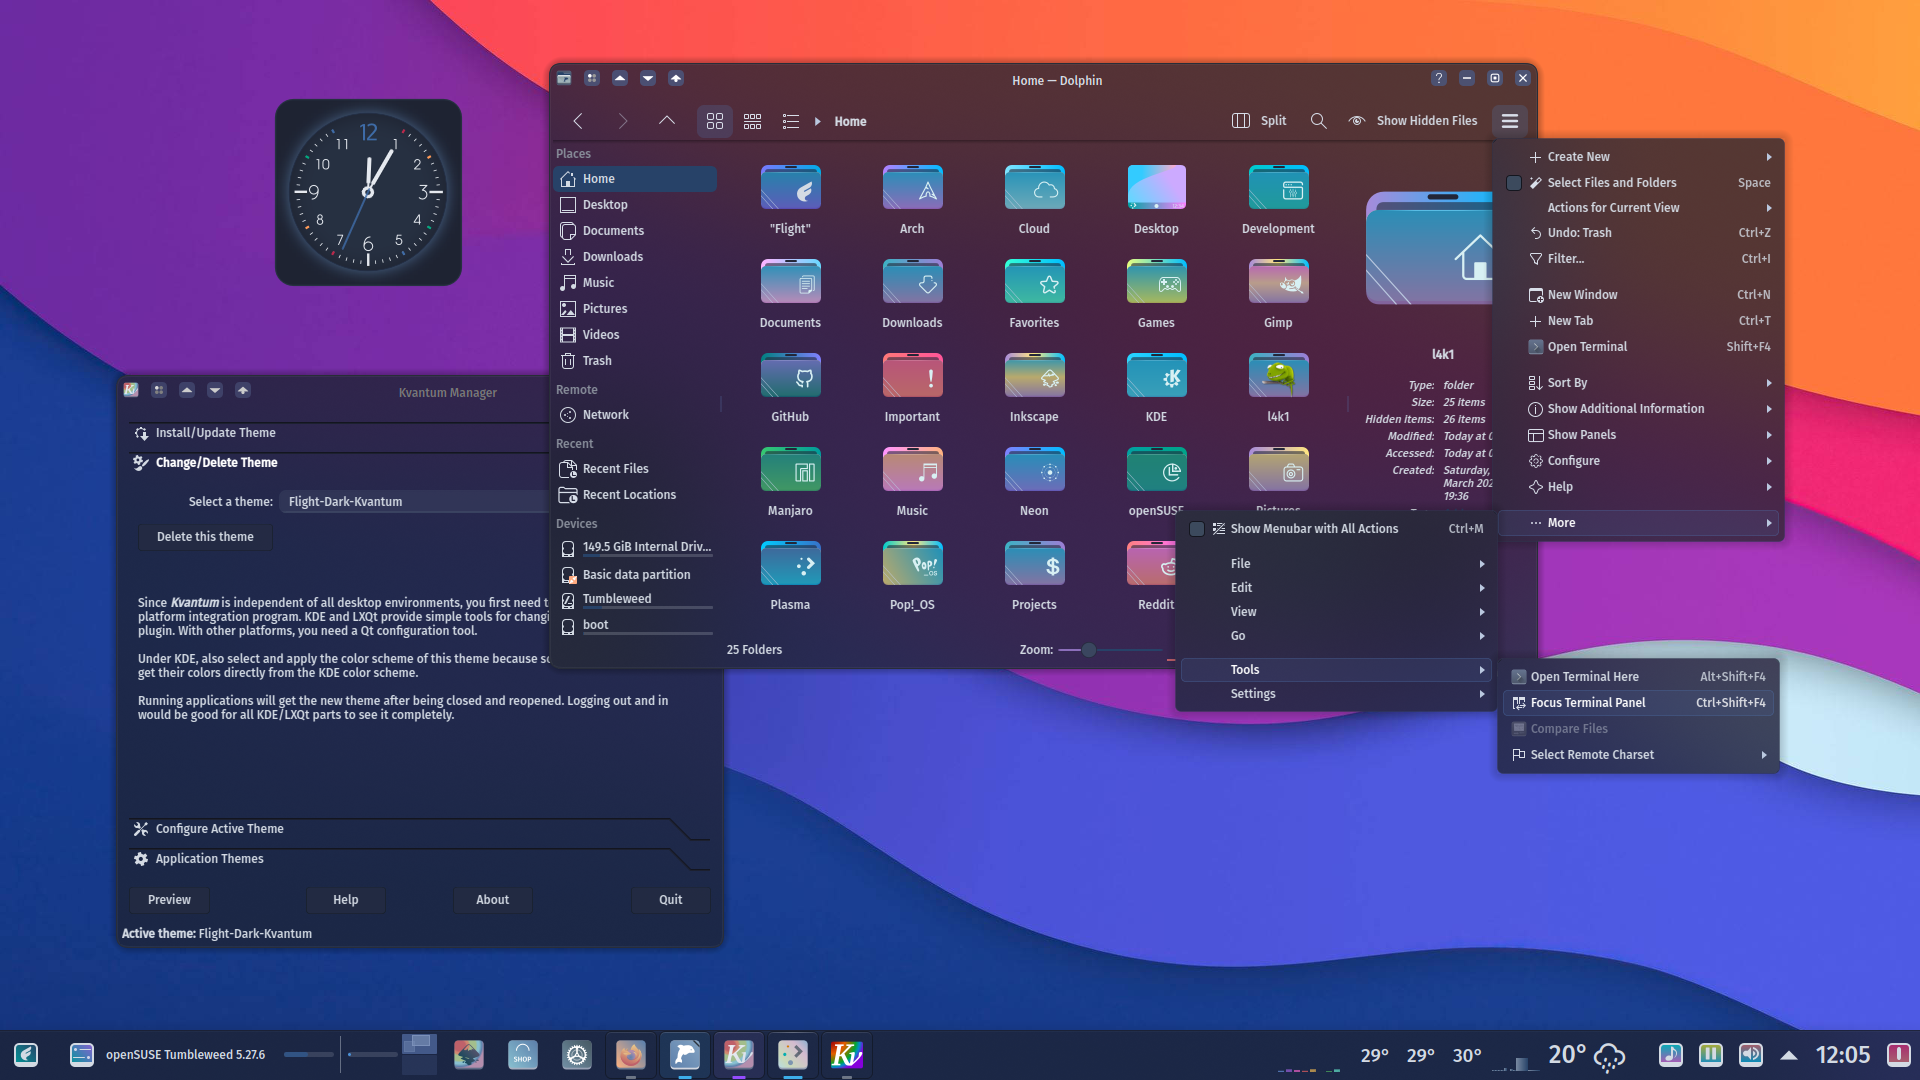Click About button in Kvantum Manager
The width and height of the screenshot is (1920, 1080).
[x=492, y=900]
